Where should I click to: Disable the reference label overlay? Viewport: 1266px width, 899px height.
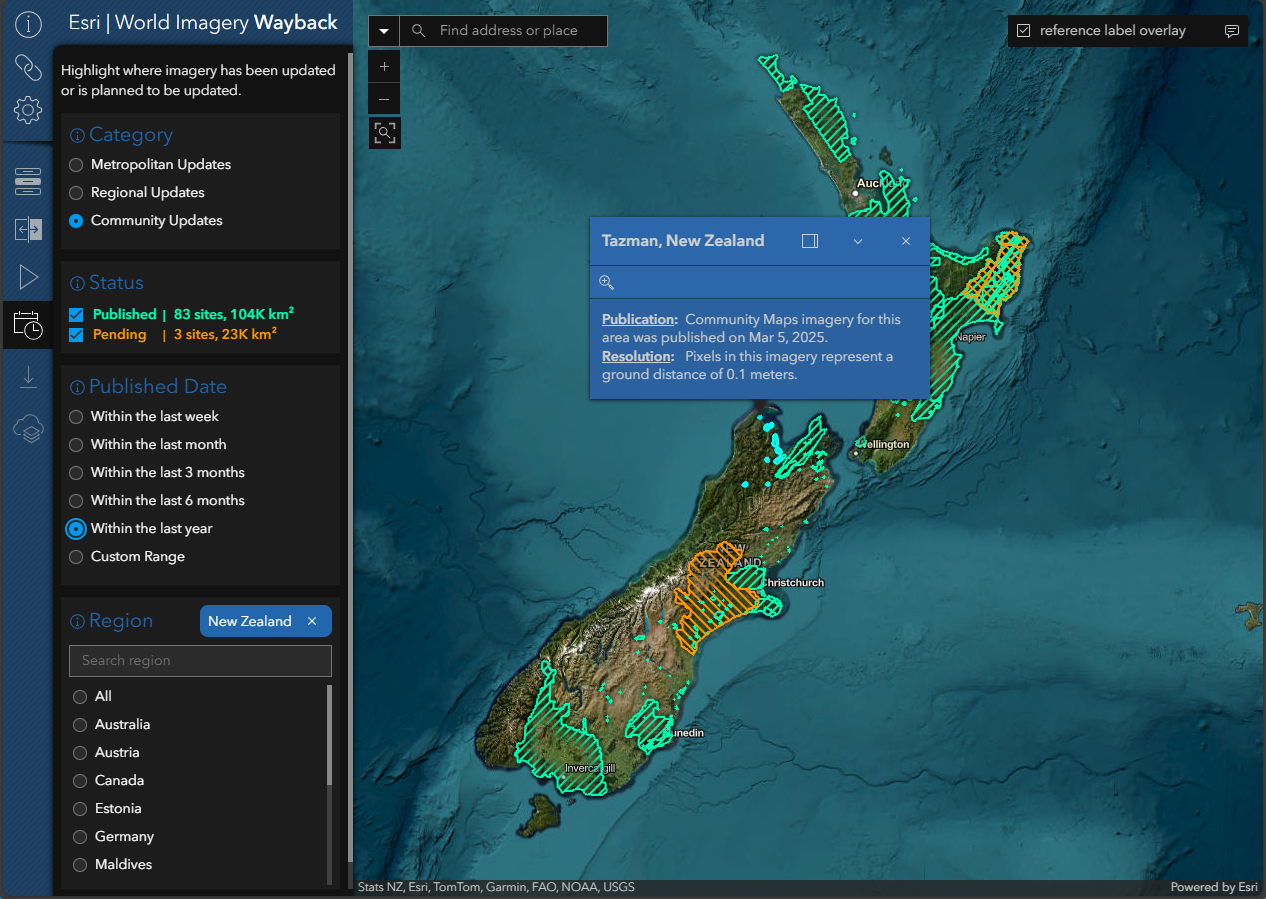[x=1023, y=30]
